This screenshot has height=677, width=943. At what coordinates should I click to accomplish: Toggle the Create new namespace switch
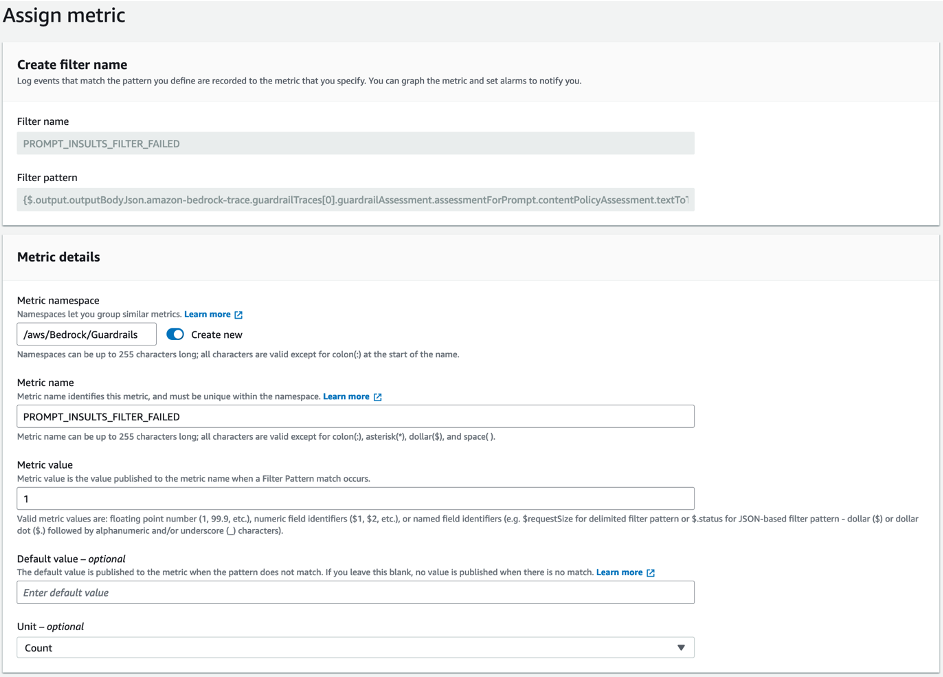pos(175,334)
